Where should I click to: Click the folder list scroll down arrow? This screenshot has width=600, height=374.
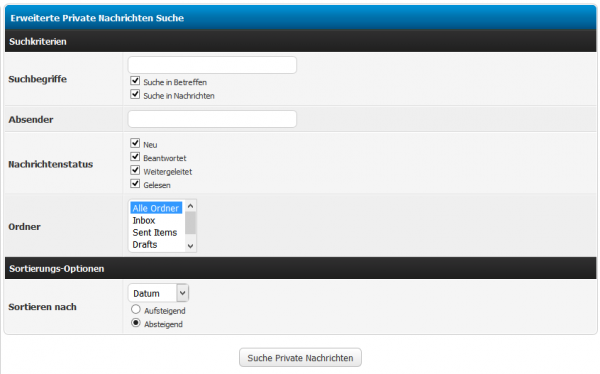pyautogui.click(x=191, y=246)
